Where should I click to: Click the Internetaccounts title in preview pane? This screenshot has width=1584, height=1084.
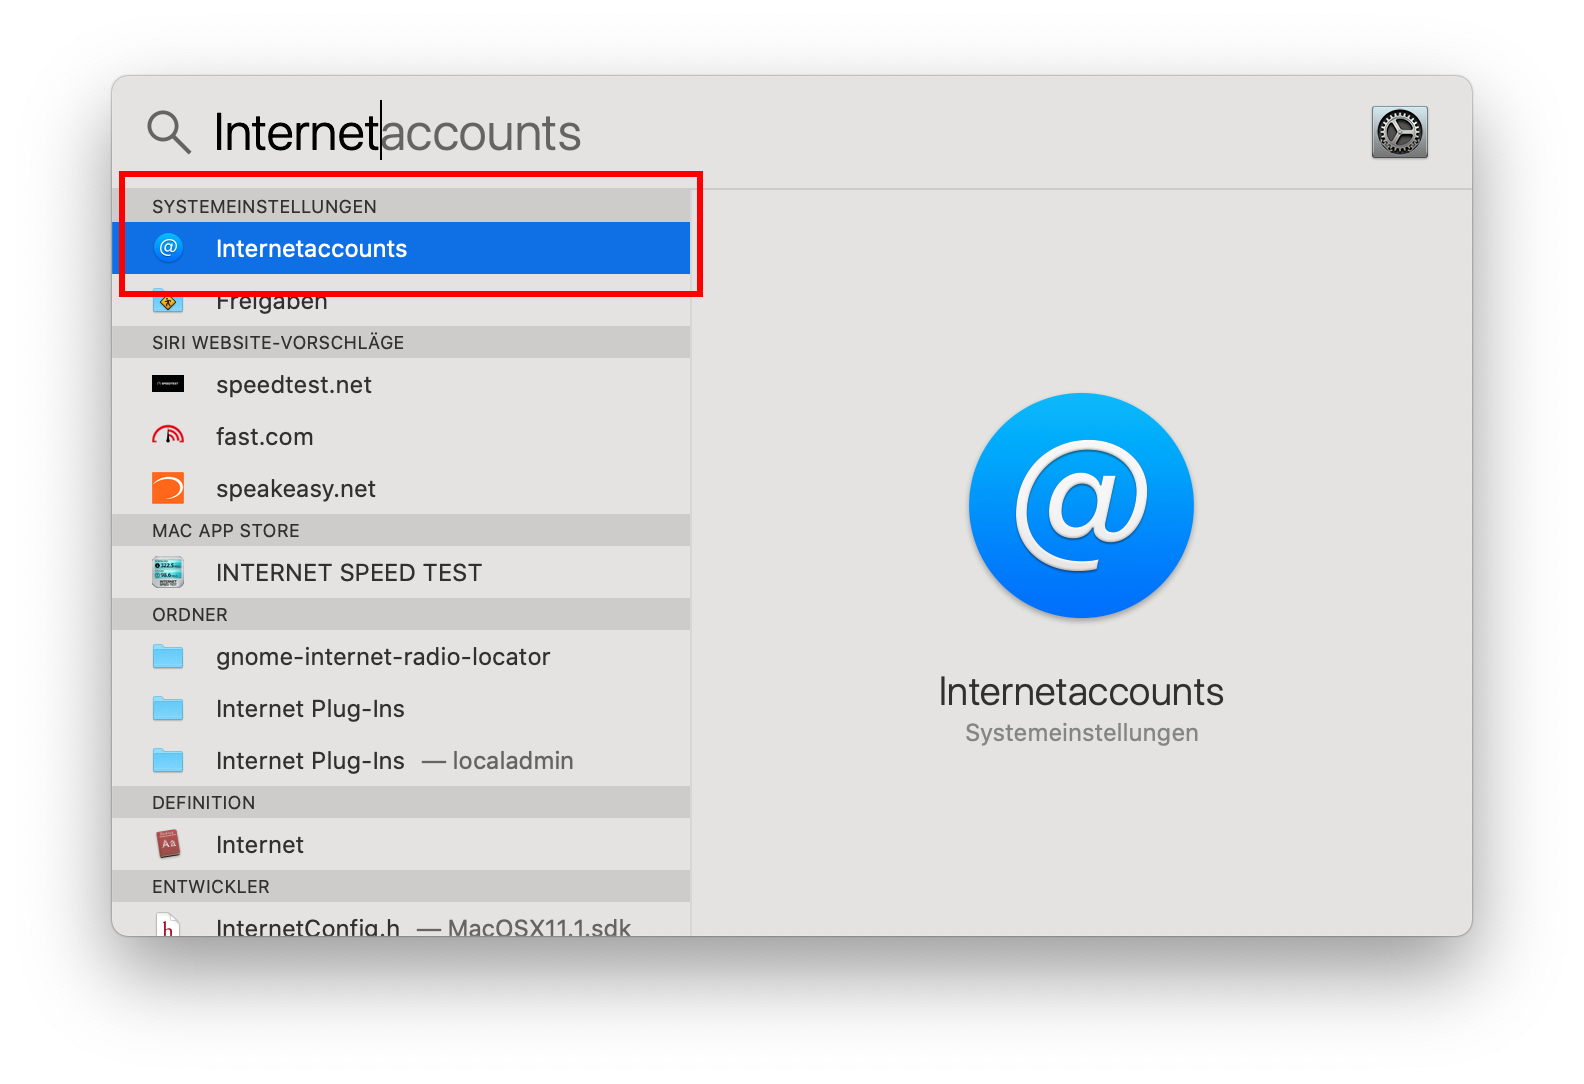point(1081,692)
